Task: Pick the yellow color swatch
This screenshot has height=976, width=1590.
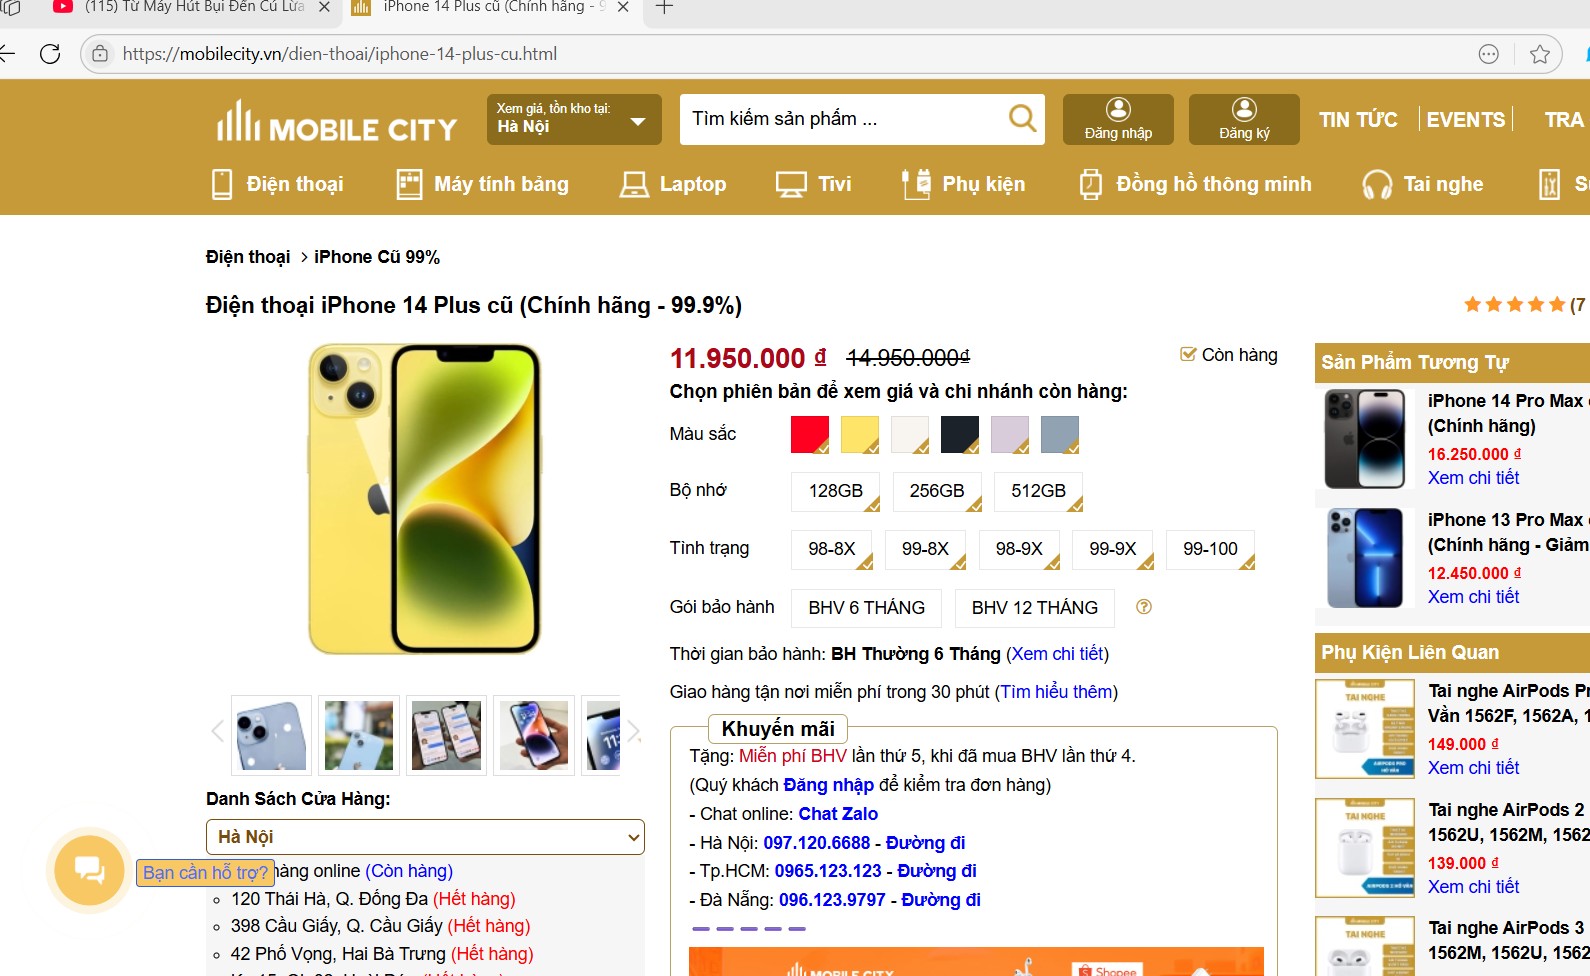Action: 860,435
